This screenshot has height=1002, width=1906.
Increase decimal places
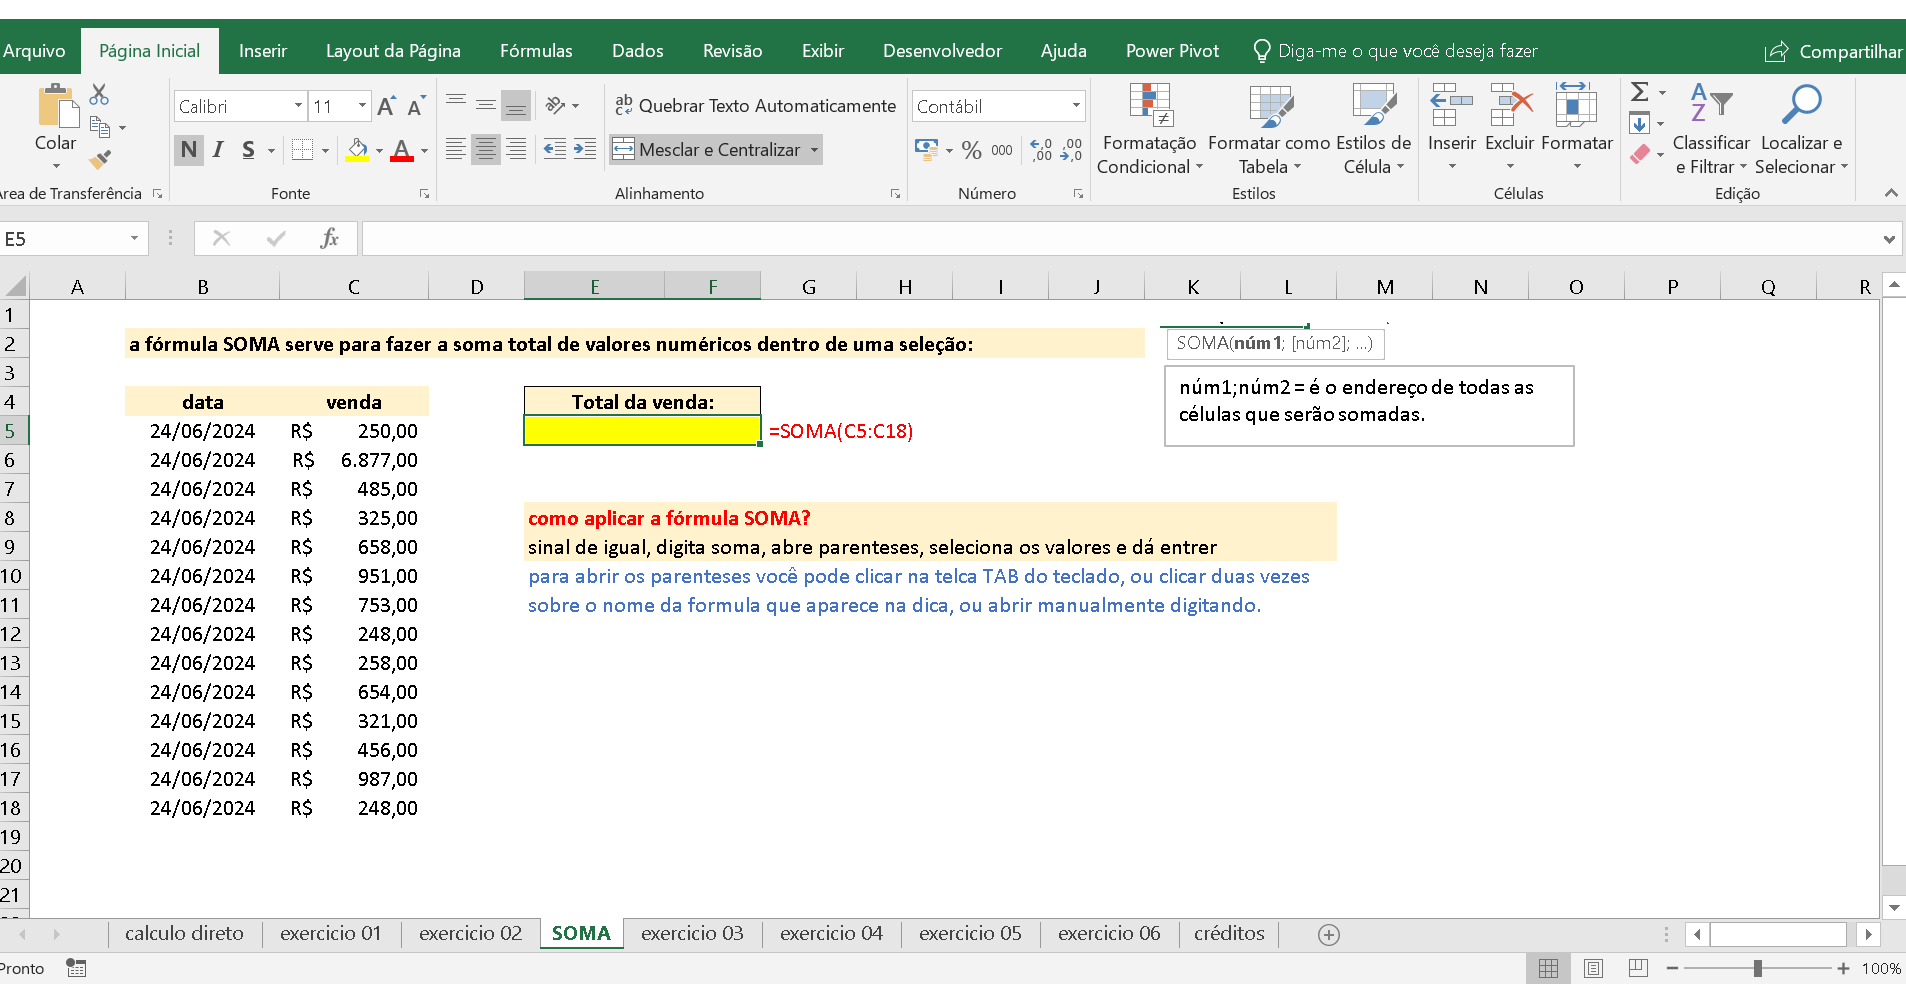pos(1041,150)
